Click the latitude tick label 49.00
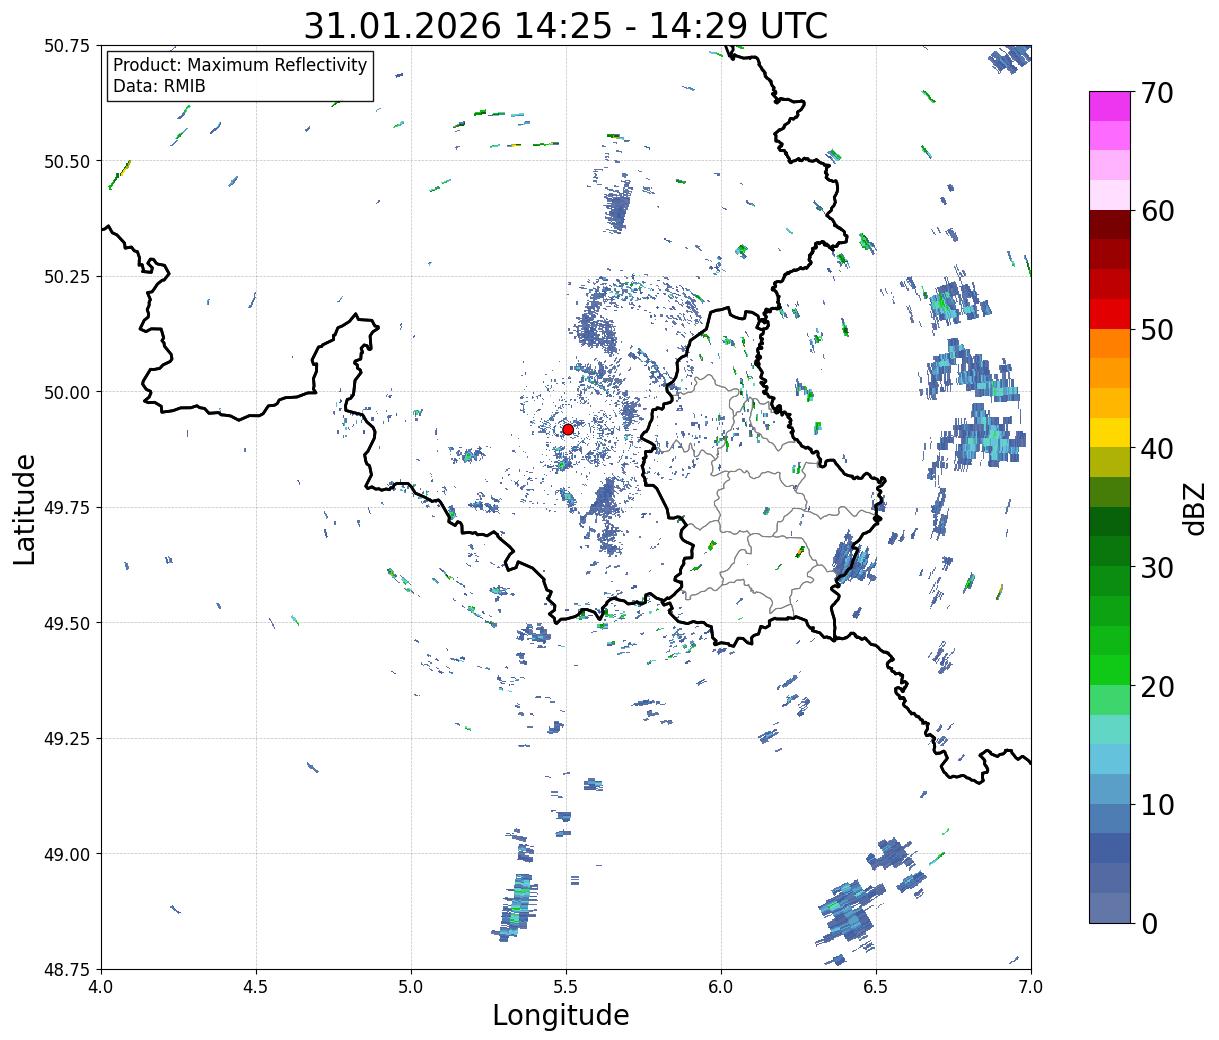 [67, 854]
